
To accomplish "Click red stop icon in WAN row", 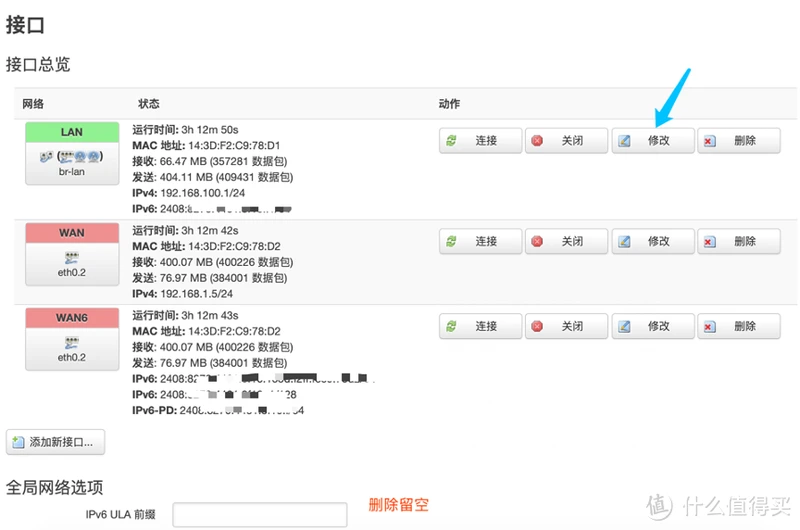I will click(x=537, y=241).
